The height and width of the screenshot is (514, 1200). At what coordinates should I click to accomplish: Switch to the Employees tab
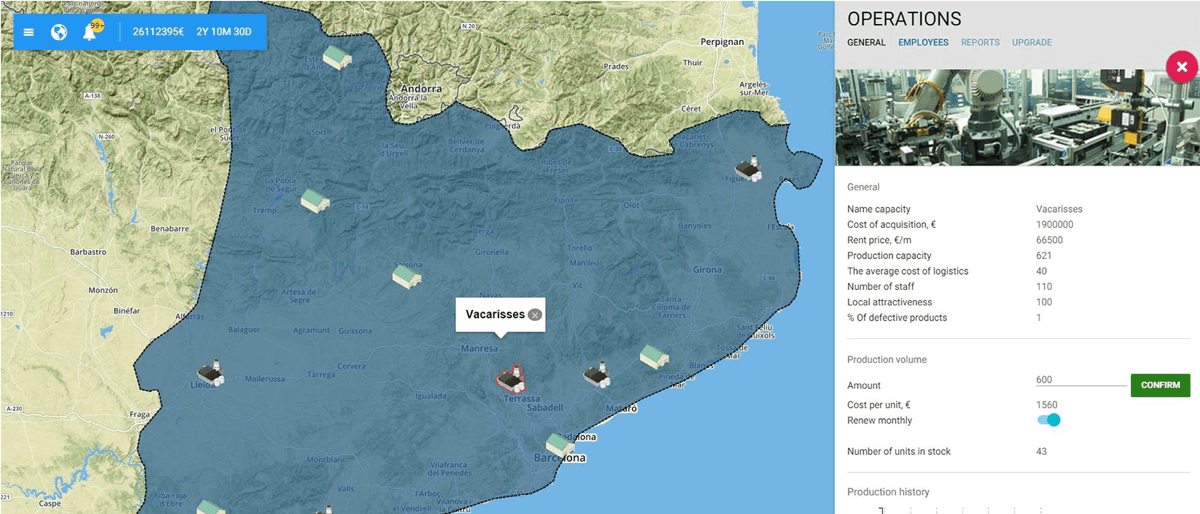(923, 42)
